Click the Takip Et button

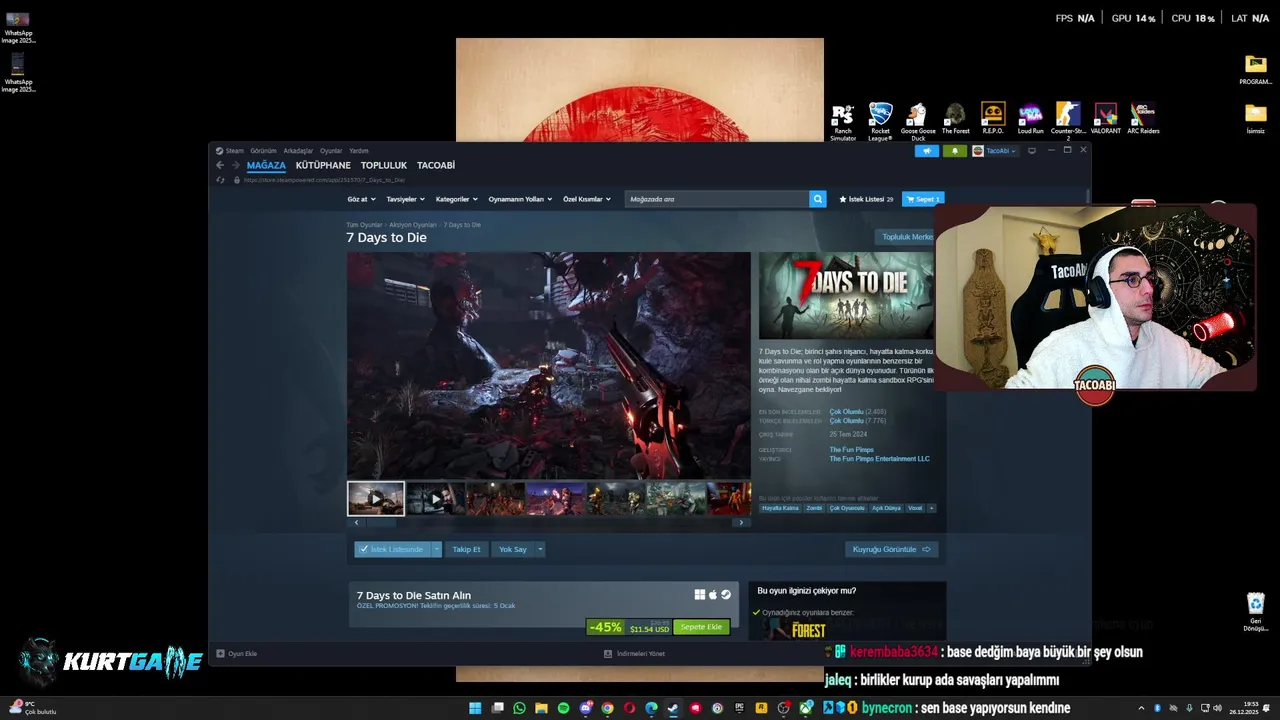(x=466, y=549)
